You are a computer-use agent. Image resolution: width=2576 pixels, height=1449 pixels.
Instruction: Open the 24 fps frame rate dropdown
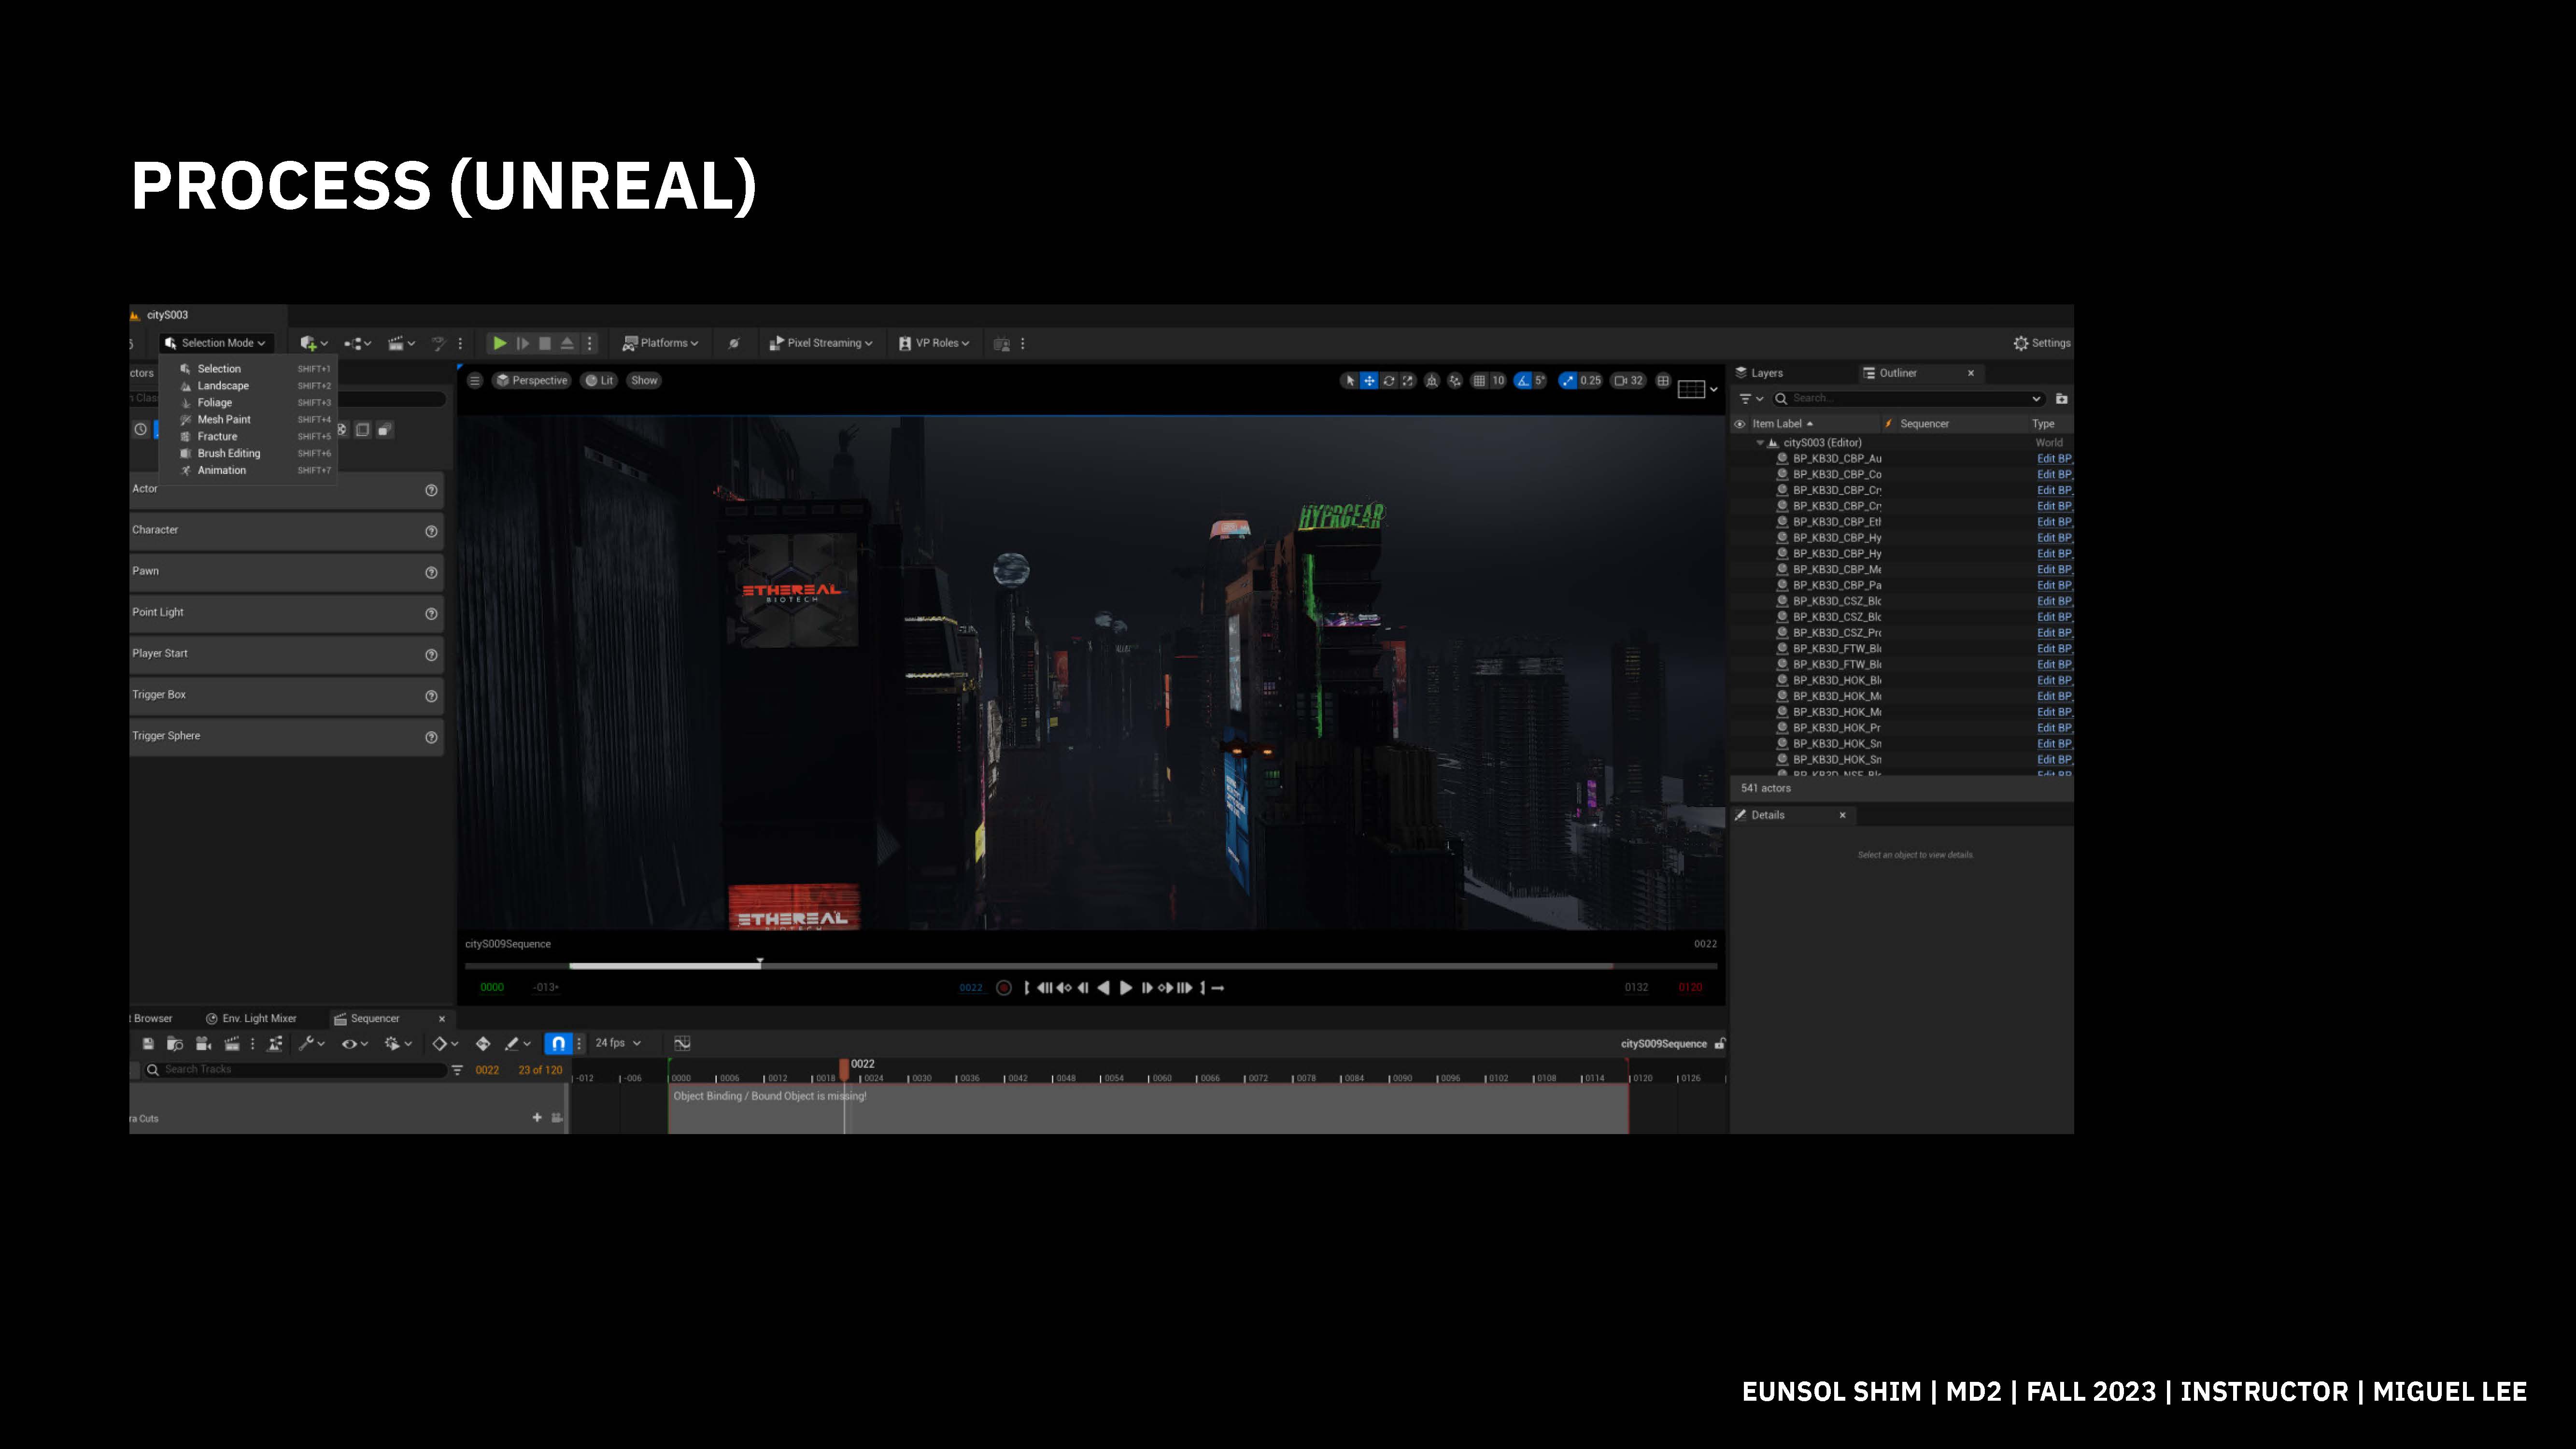pos(617,1043)
